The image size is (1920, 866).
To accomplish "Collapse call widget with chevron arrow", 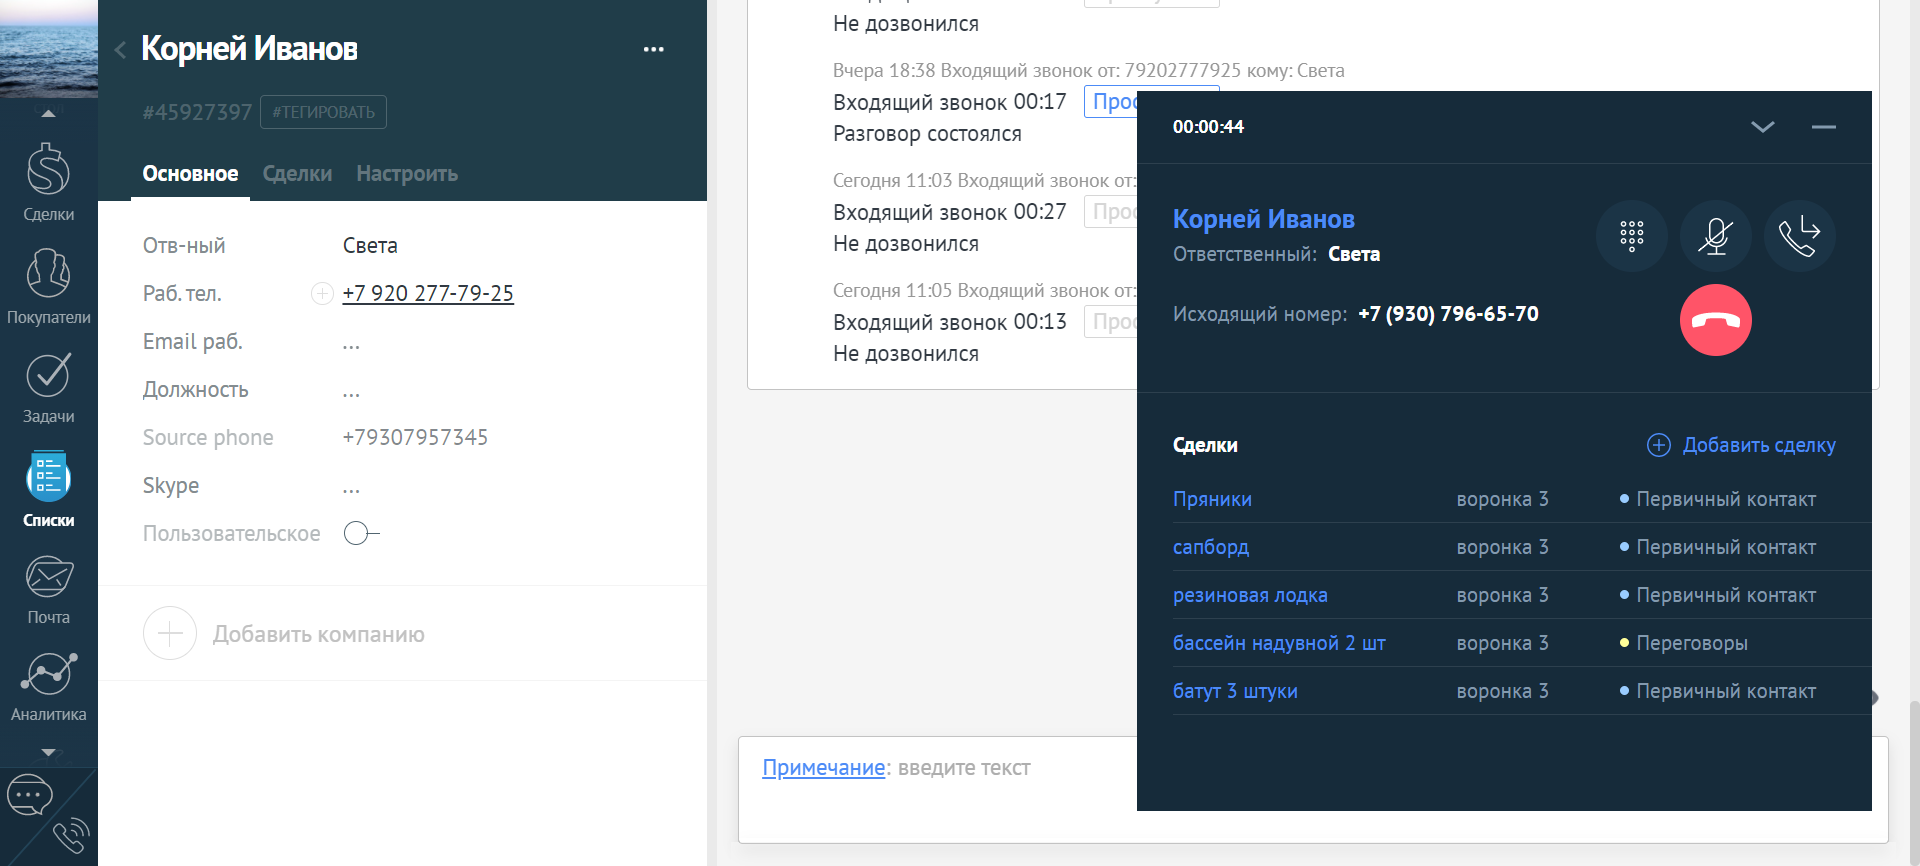I will pyautogui.click(x=1762, y=127).
